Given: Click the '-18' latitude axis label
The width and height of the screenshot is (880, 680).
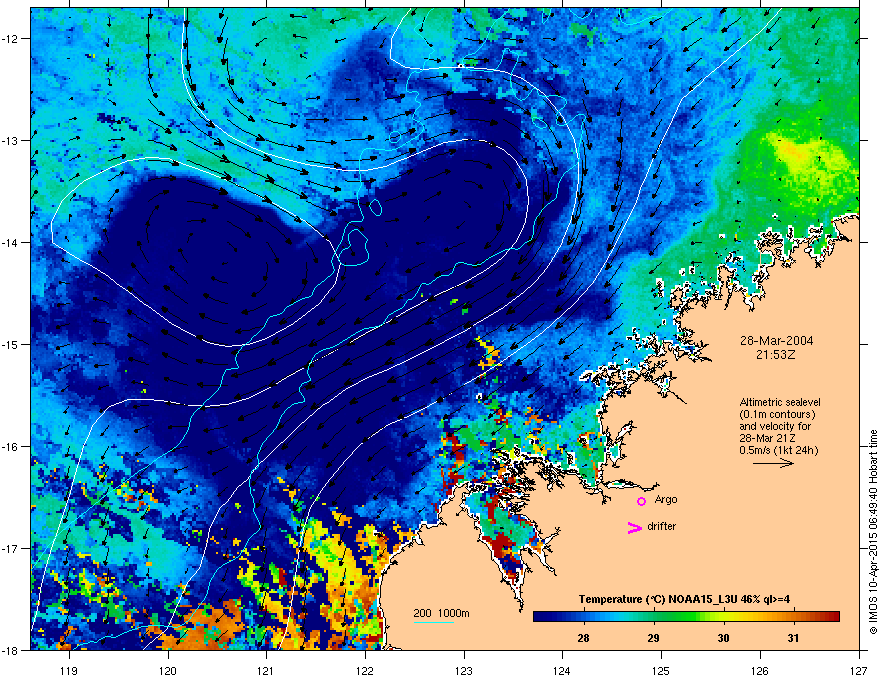Looking at the screenshot, I should coord(11,650).
